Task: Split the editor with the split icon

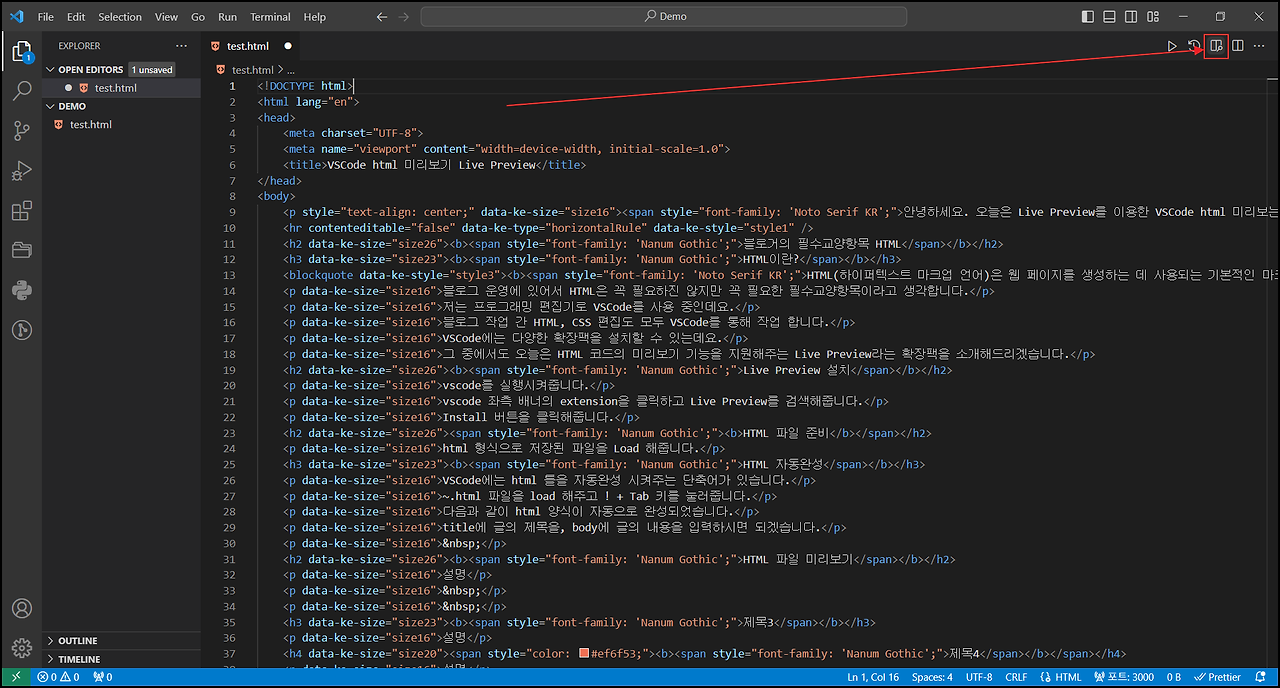Action: tap(1238, 45)
